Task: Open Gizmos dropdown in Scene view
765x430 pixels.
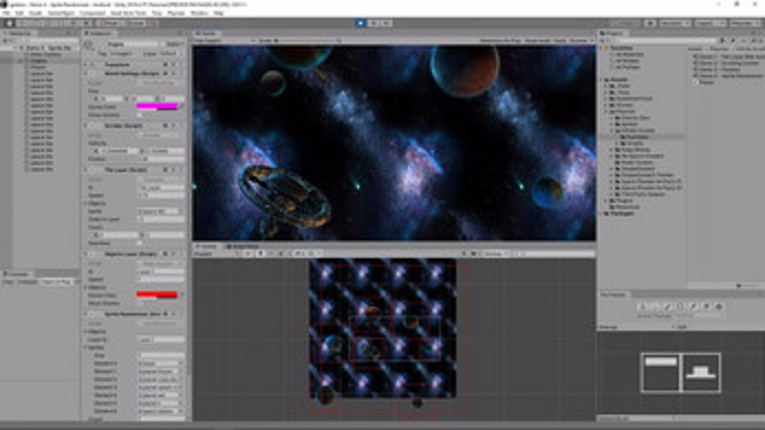Action: (x=494, y=254)
